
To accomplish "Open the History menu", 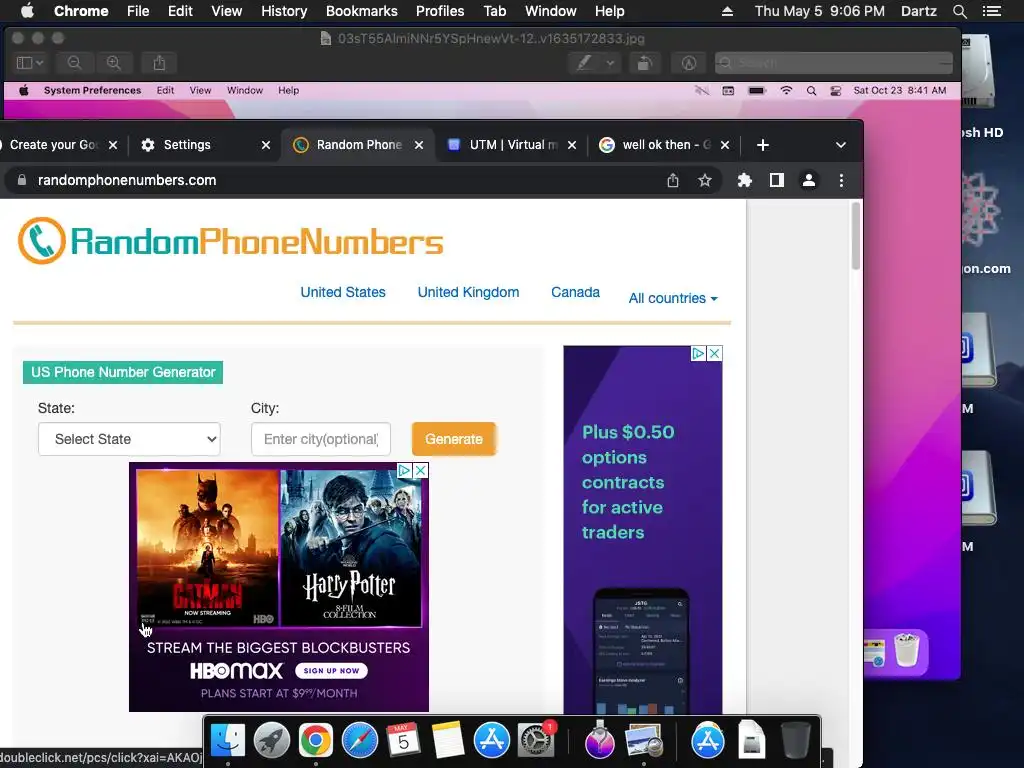I will click(284, 11).
